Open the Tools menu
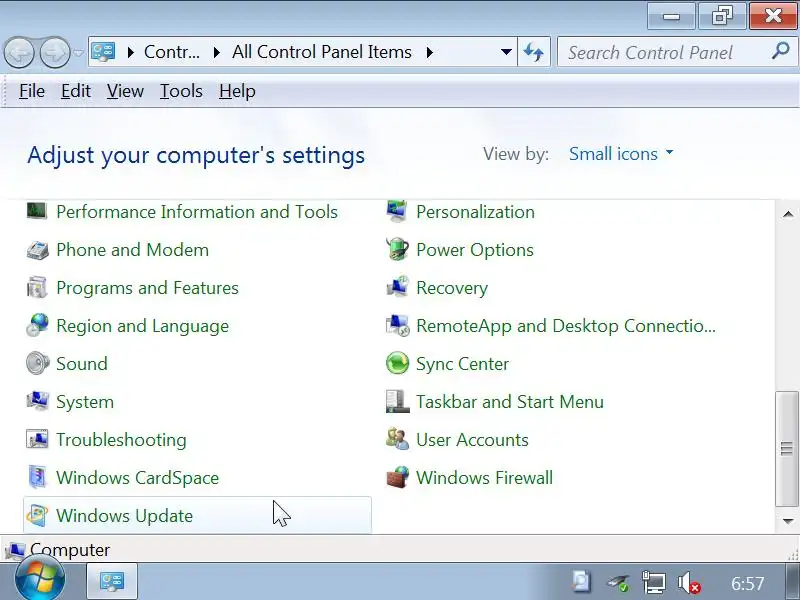The height and width of the screenshot is (600, 800). [x=181, y=91]
